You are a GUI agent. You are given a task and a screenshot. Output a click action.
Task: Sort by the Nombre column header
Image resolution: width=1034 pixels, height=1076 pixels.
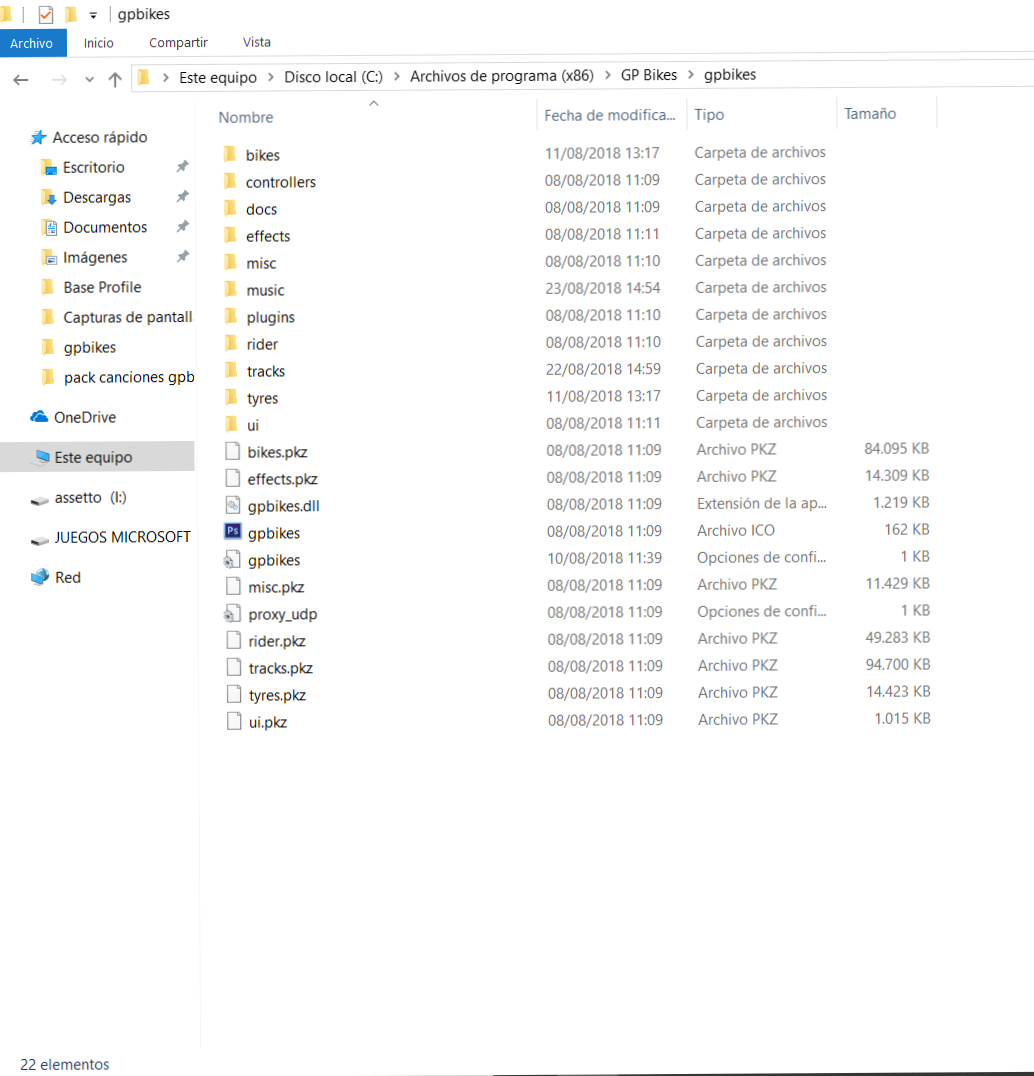pyautogui.click(x=246, y=117)
